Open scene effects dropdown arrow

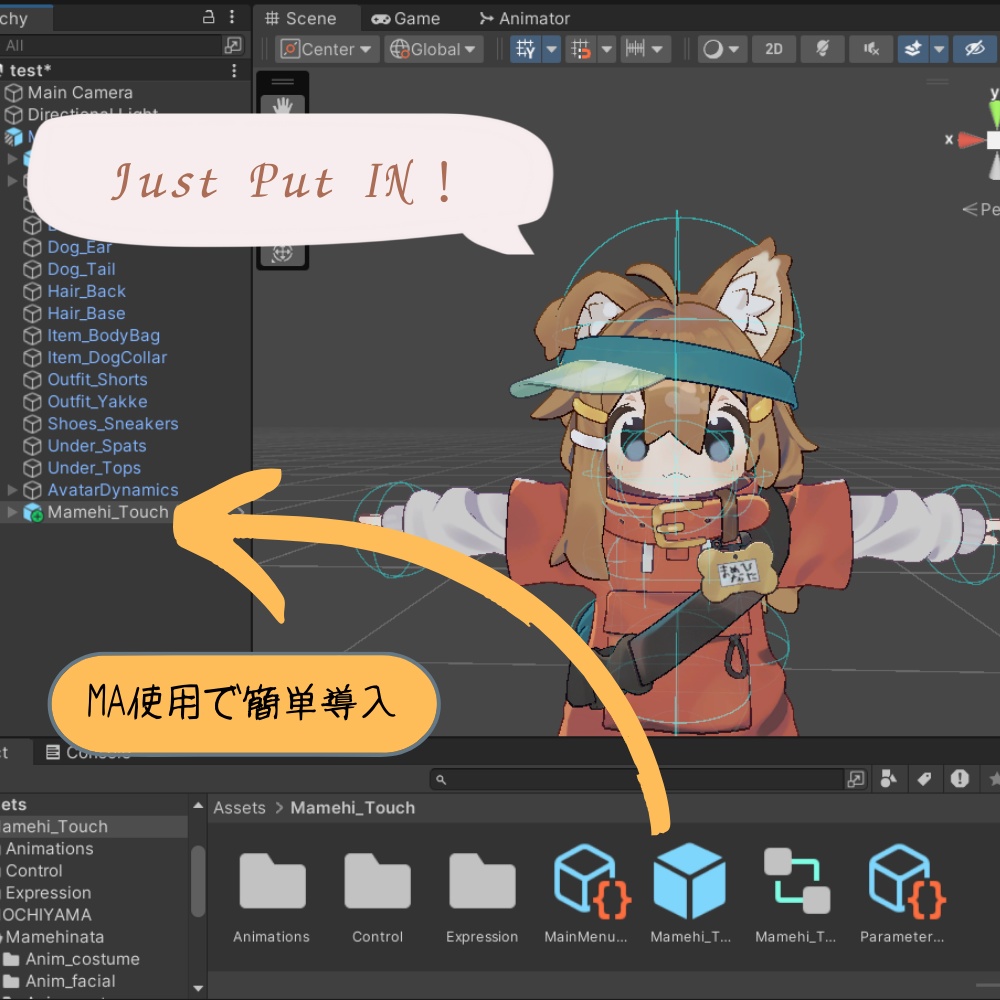(x=939, y=49)
